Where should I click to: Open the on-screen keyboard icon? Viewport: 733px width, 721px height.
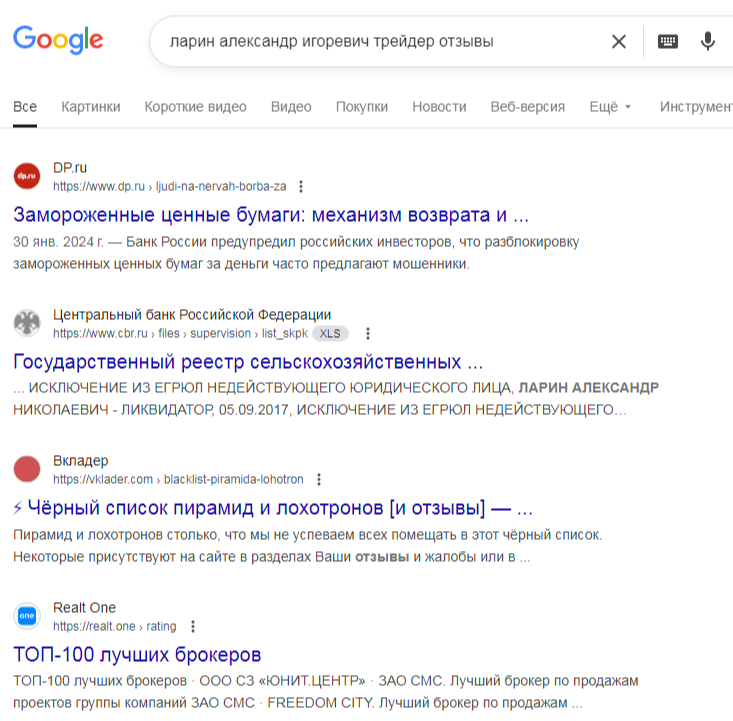tap(667, 42)
